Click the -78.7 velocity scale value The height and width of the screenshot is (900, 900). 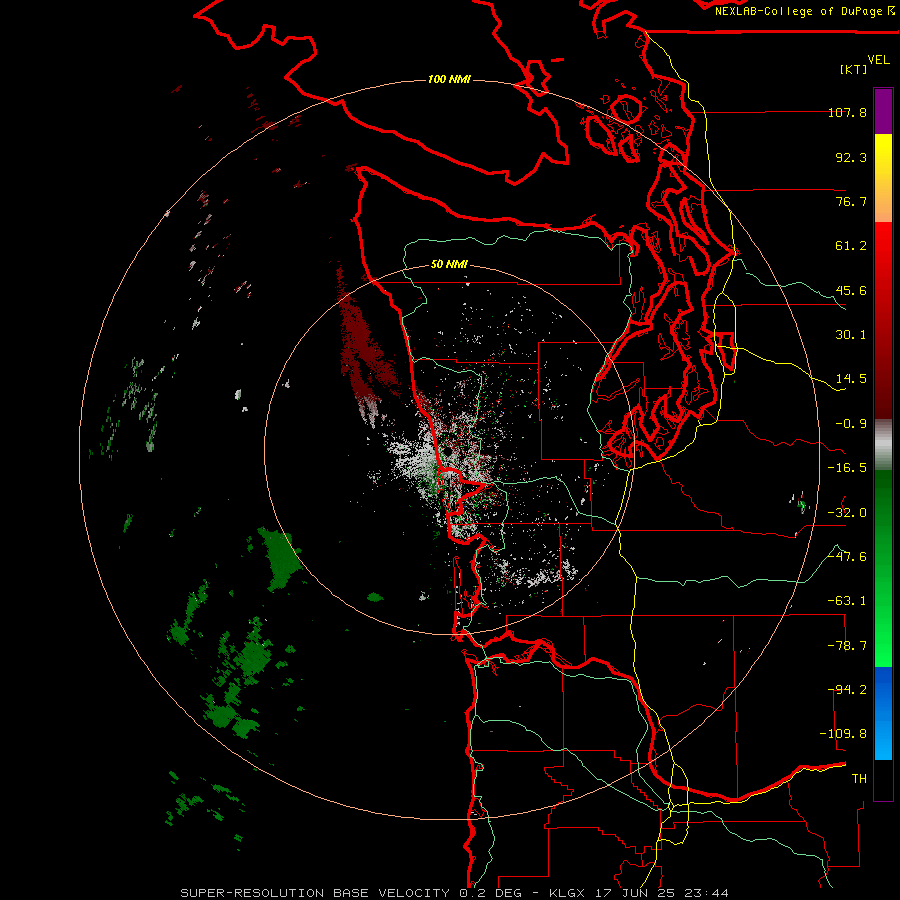click(x=847, y=646)
